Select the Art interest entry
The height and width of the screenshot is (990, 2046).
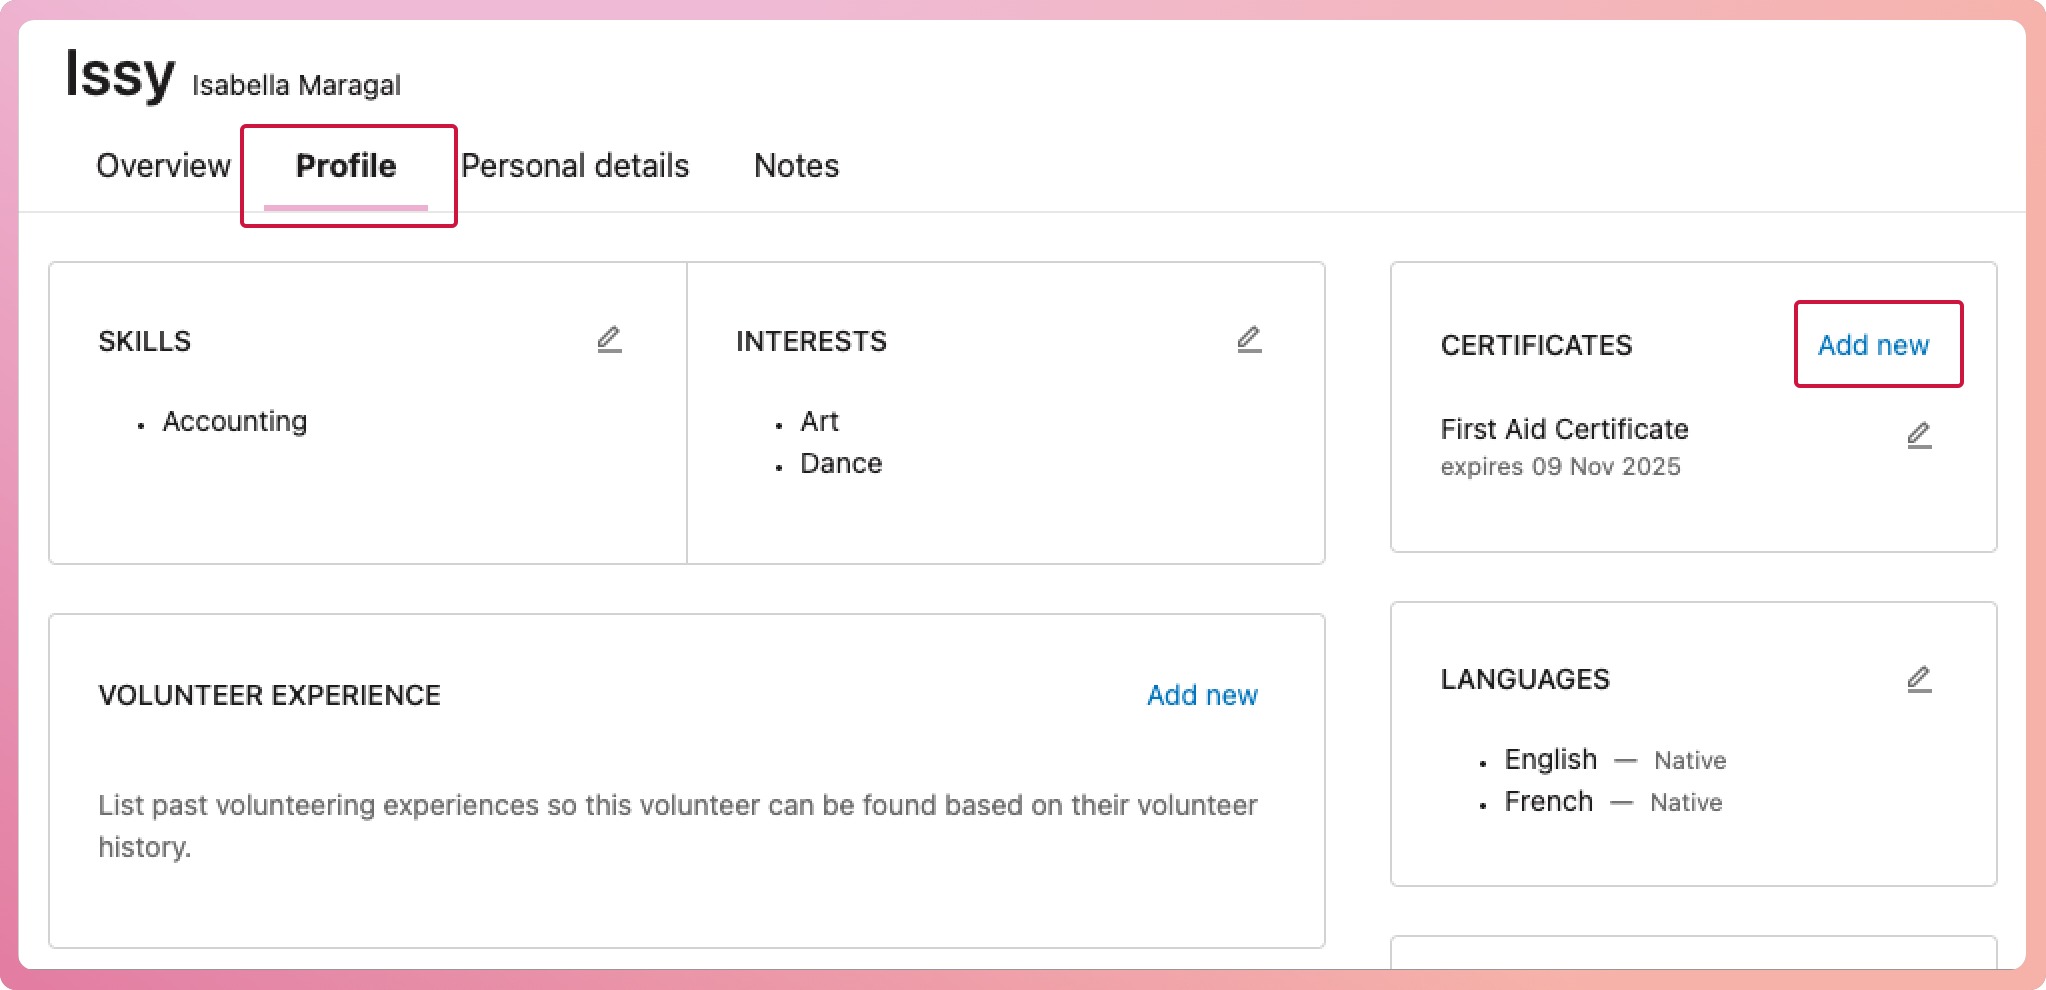(819, 422)
